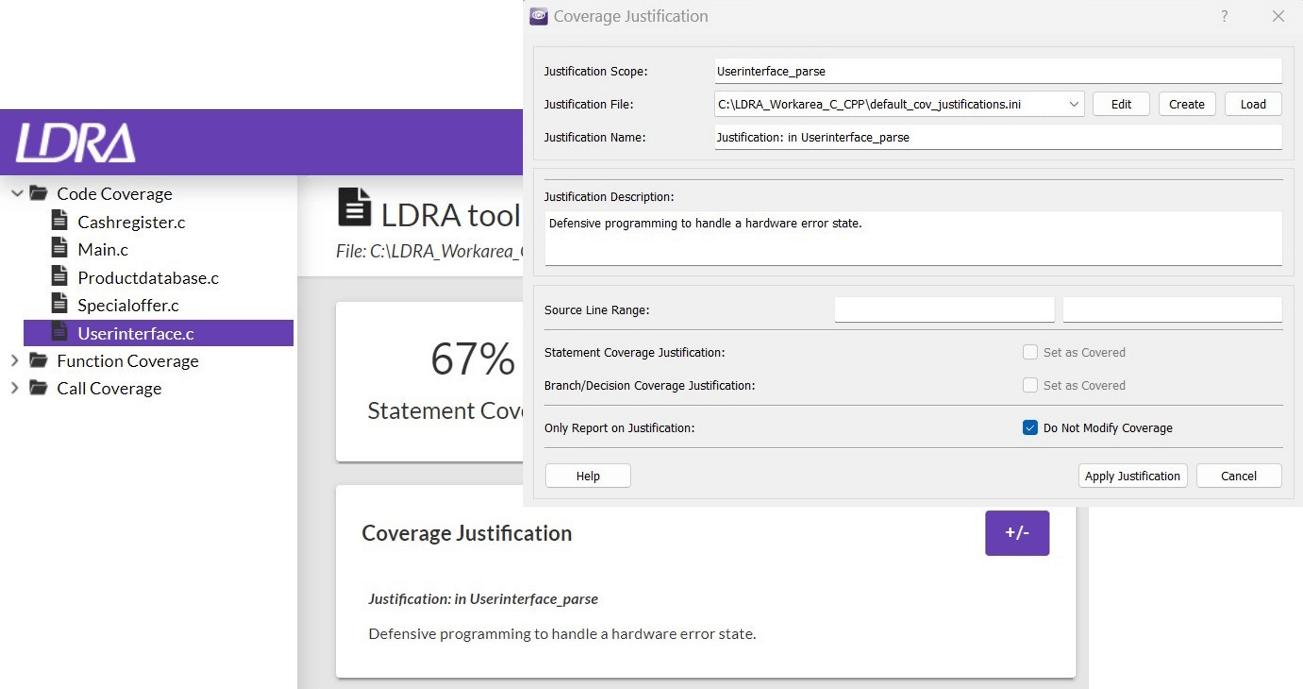The width and height of the screenshot is (1303, 689).
Task: Click the LDRA logo in the header
Action: tap(76, 143)
